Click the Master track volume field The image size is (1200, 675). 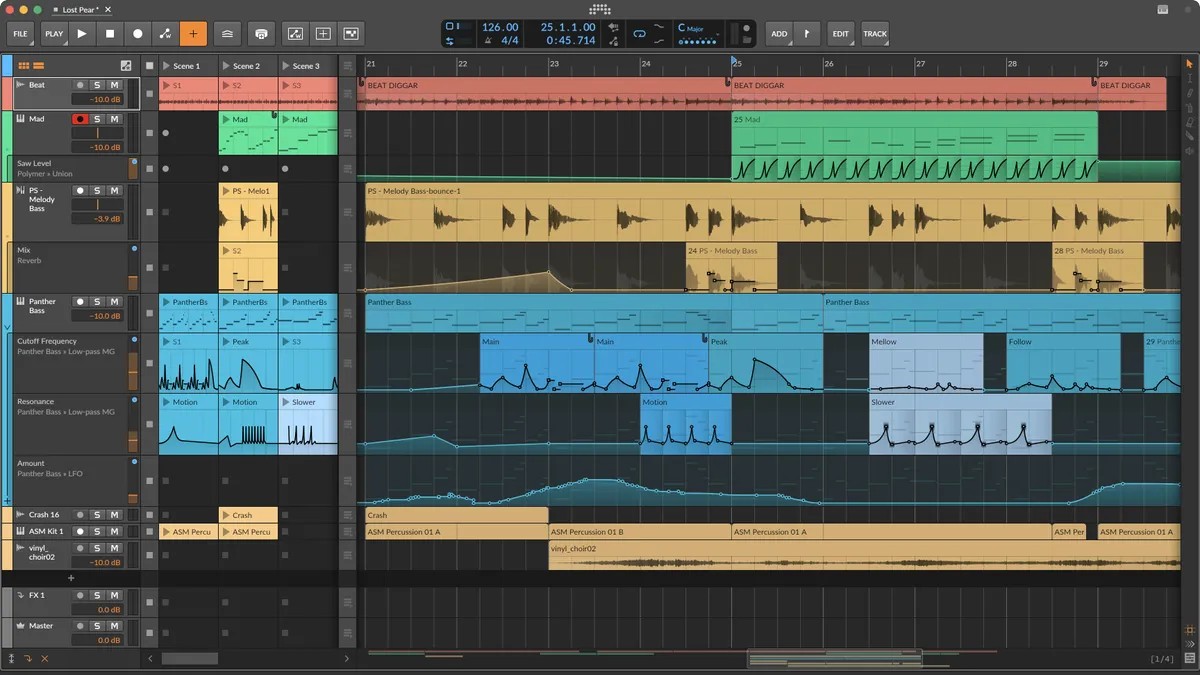[x=97, y=638]
